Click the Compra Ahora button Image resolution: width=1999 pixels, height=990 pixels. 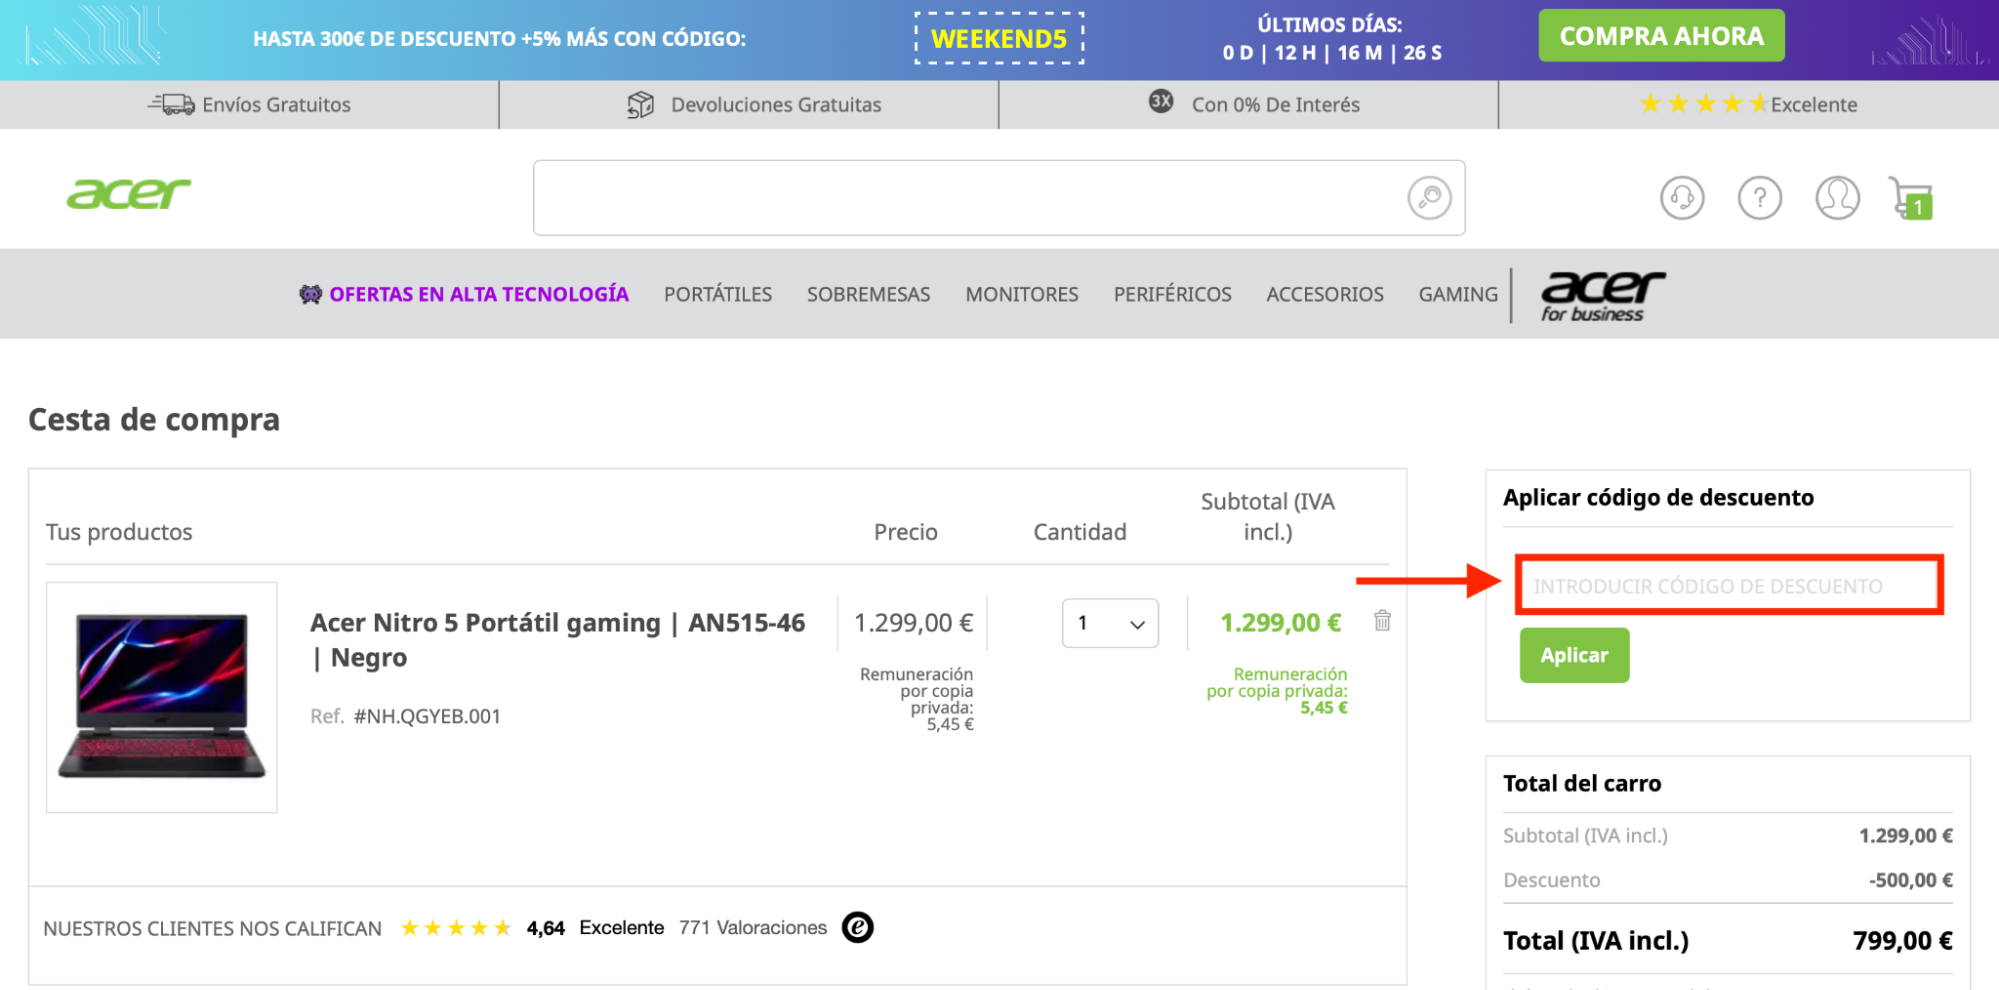tap(1661, 36)
